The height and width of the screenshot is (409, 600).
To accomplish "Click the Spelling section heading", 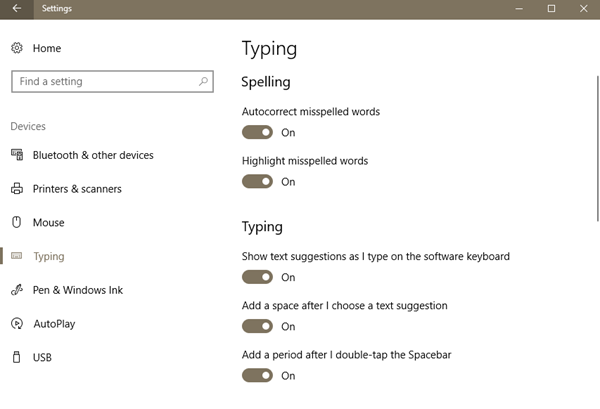I will tap(266, 82).
